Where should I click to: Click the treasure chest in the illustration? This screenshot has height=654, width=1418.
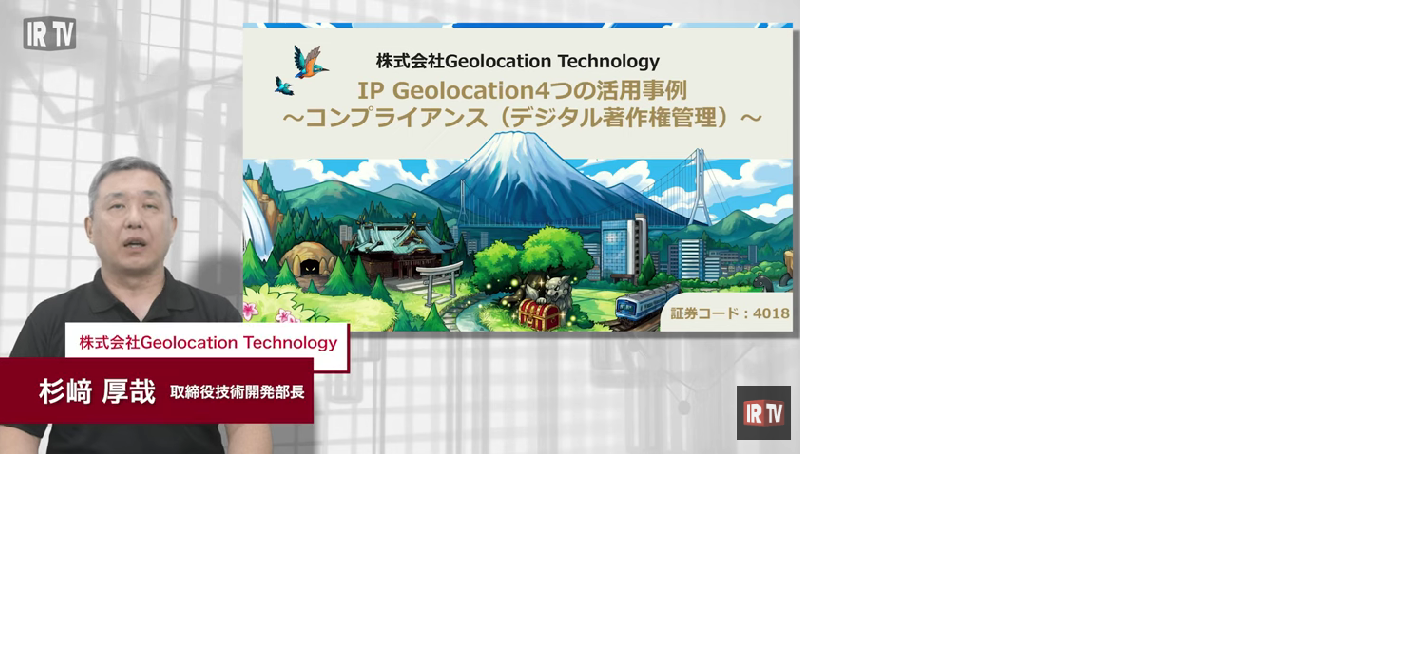541,316
